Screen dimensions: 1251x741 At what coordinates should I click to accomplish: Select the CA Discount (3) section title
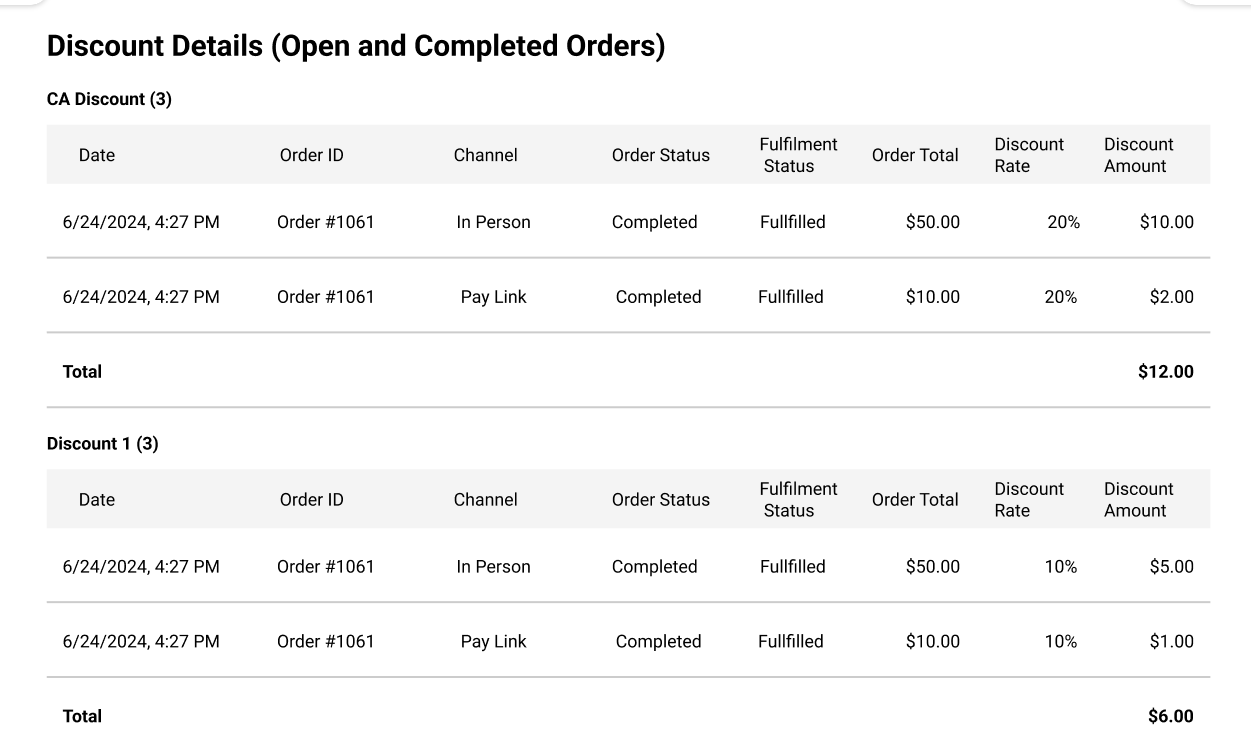[109, 99]
